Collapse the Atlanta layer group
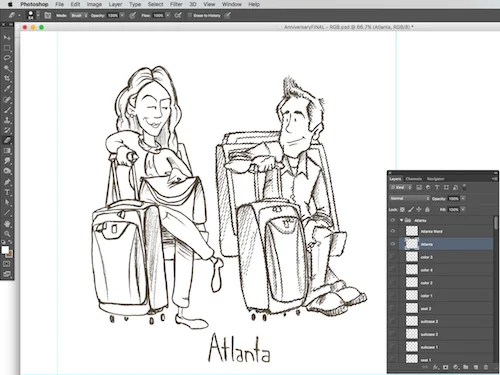The width and height of the screenshot is (500, 375). click(x=402, y=220)
